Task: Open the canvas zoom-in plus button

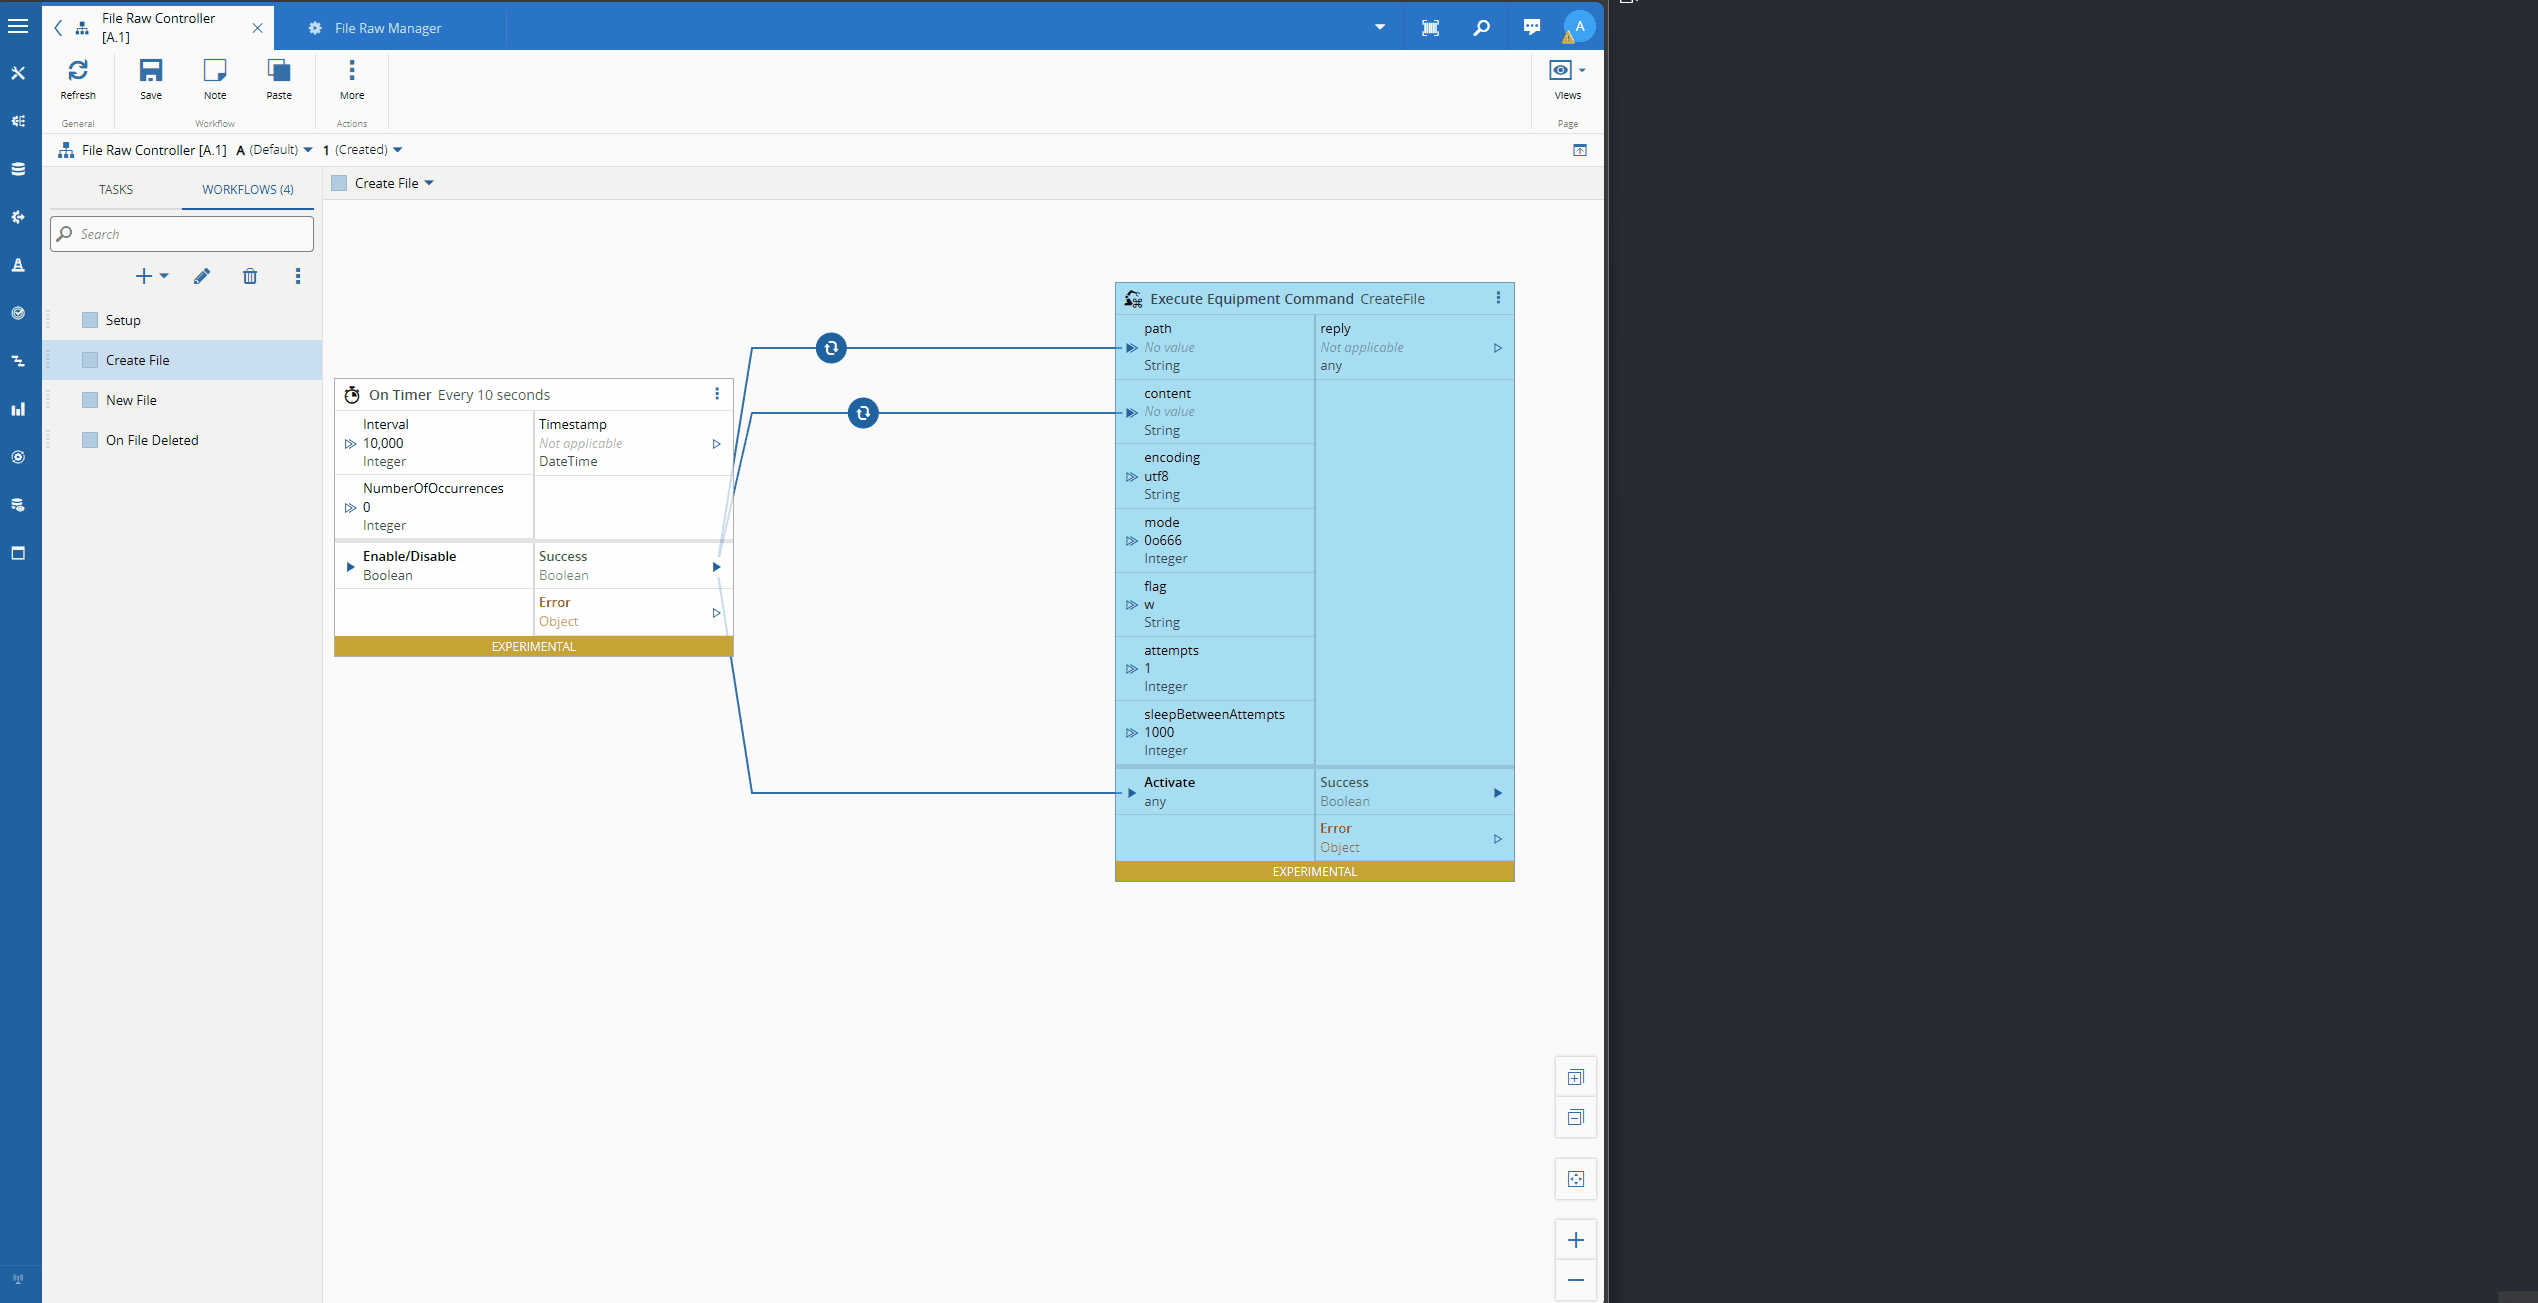Action: tap(1576, 1240)
